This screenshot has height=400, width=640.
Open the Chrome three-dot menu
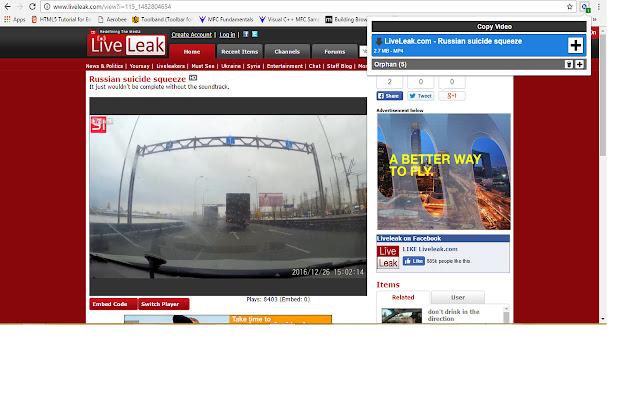pyautogui.click(x=598, y=7)
